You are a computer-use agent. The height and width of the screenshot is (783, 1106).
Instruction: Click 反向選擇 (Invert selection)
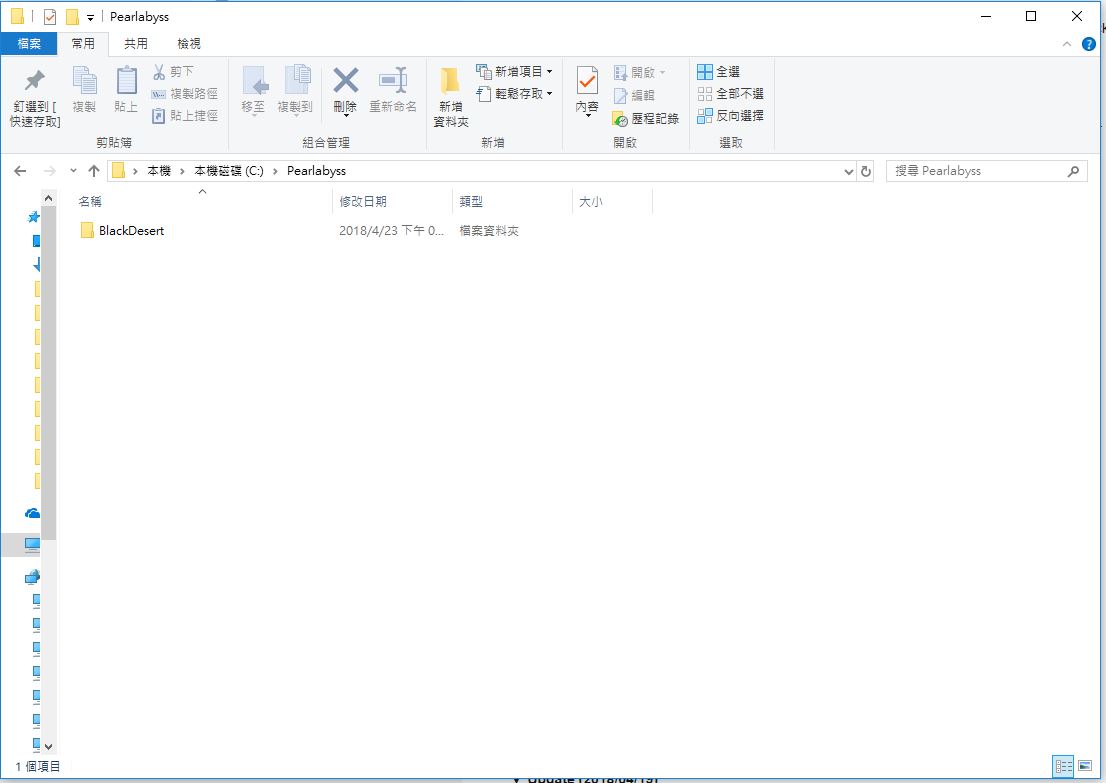pyautogui.click(x=730, y=115)
